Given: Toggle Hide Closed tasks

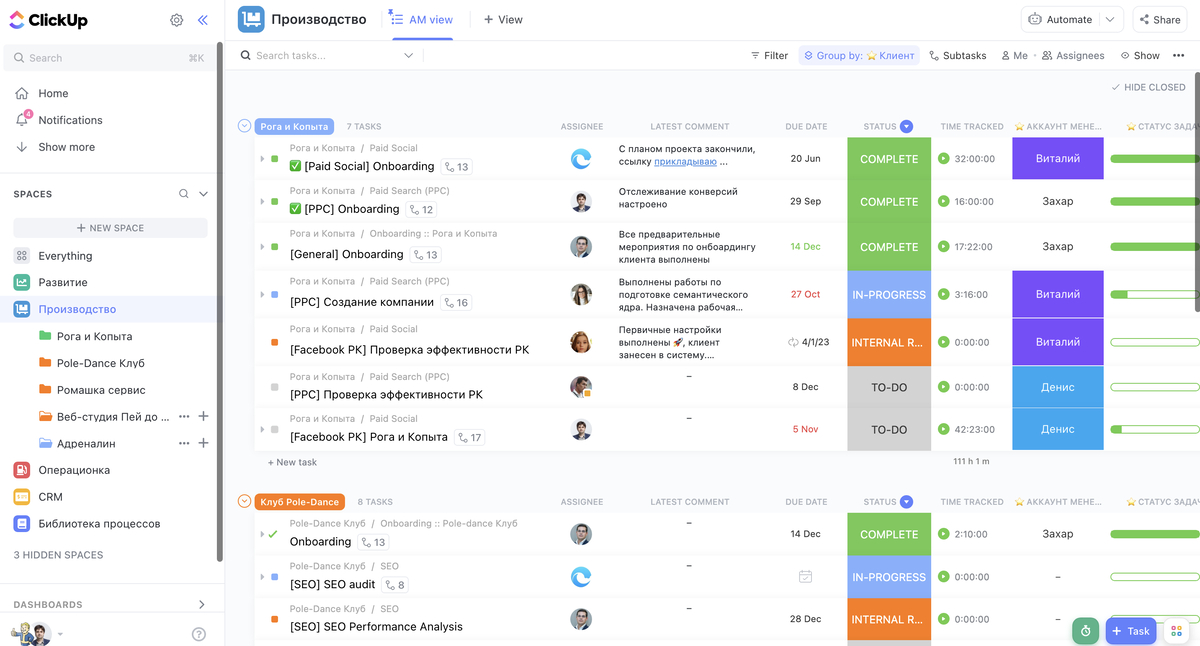Looking at the screenshot, I should pos(1148,88).
